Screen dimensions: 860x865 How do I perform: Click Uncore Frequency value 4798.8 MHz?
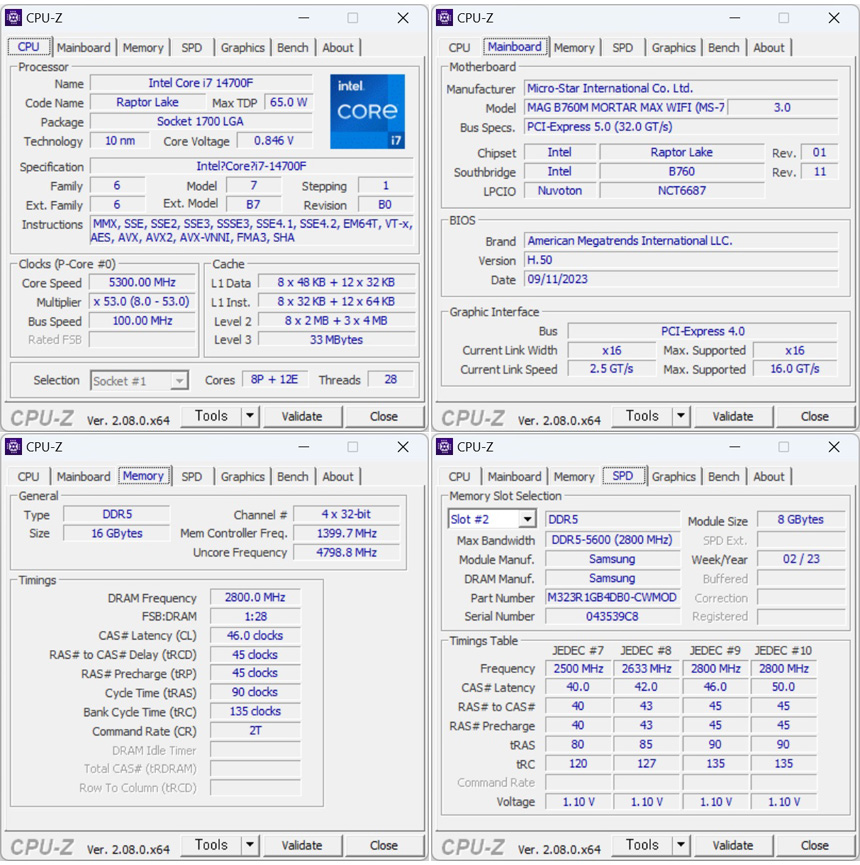pos(346,552)
